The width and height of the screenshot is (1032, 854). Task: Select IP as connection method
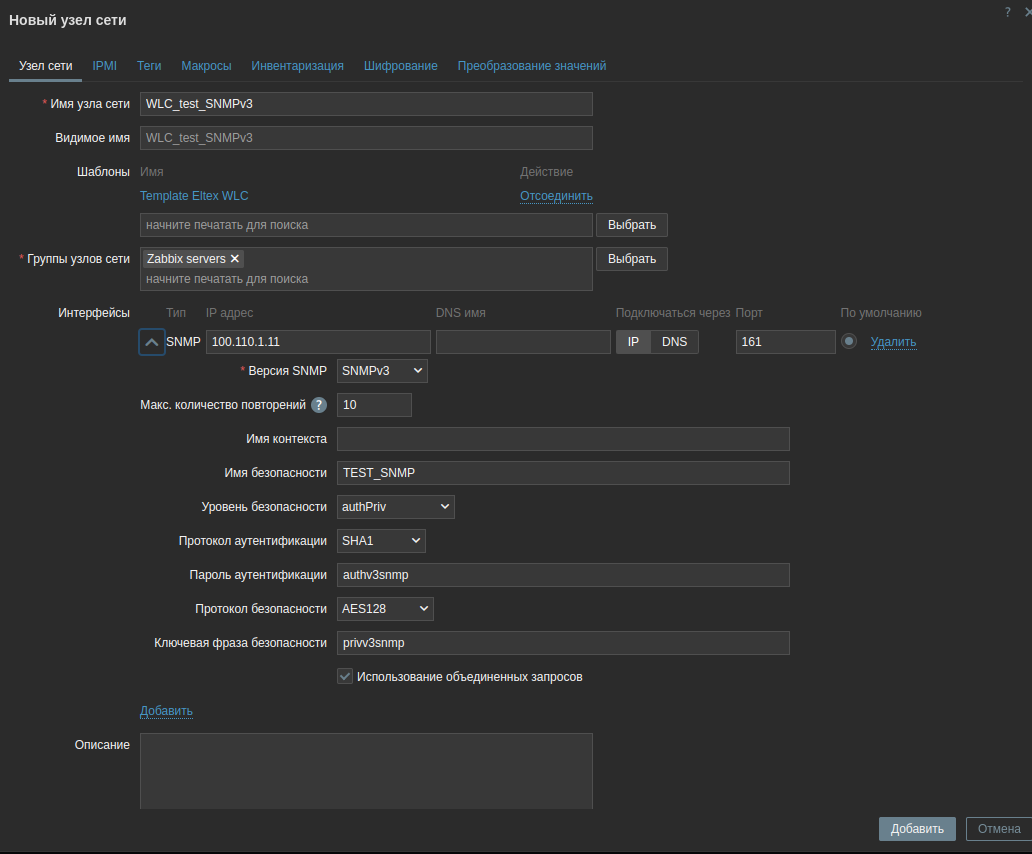coord(633,342)
